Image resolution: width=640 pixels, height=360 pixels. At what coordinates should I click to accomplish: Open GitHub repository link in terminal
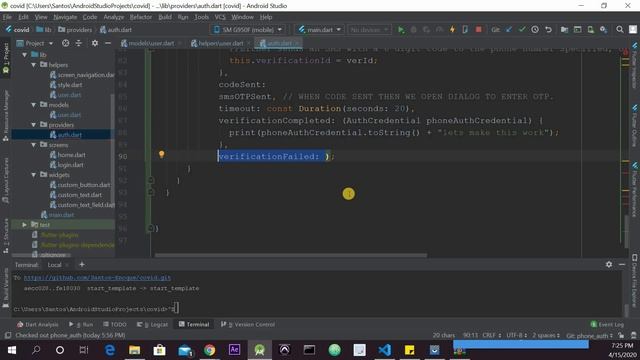[x=97, y=278]
